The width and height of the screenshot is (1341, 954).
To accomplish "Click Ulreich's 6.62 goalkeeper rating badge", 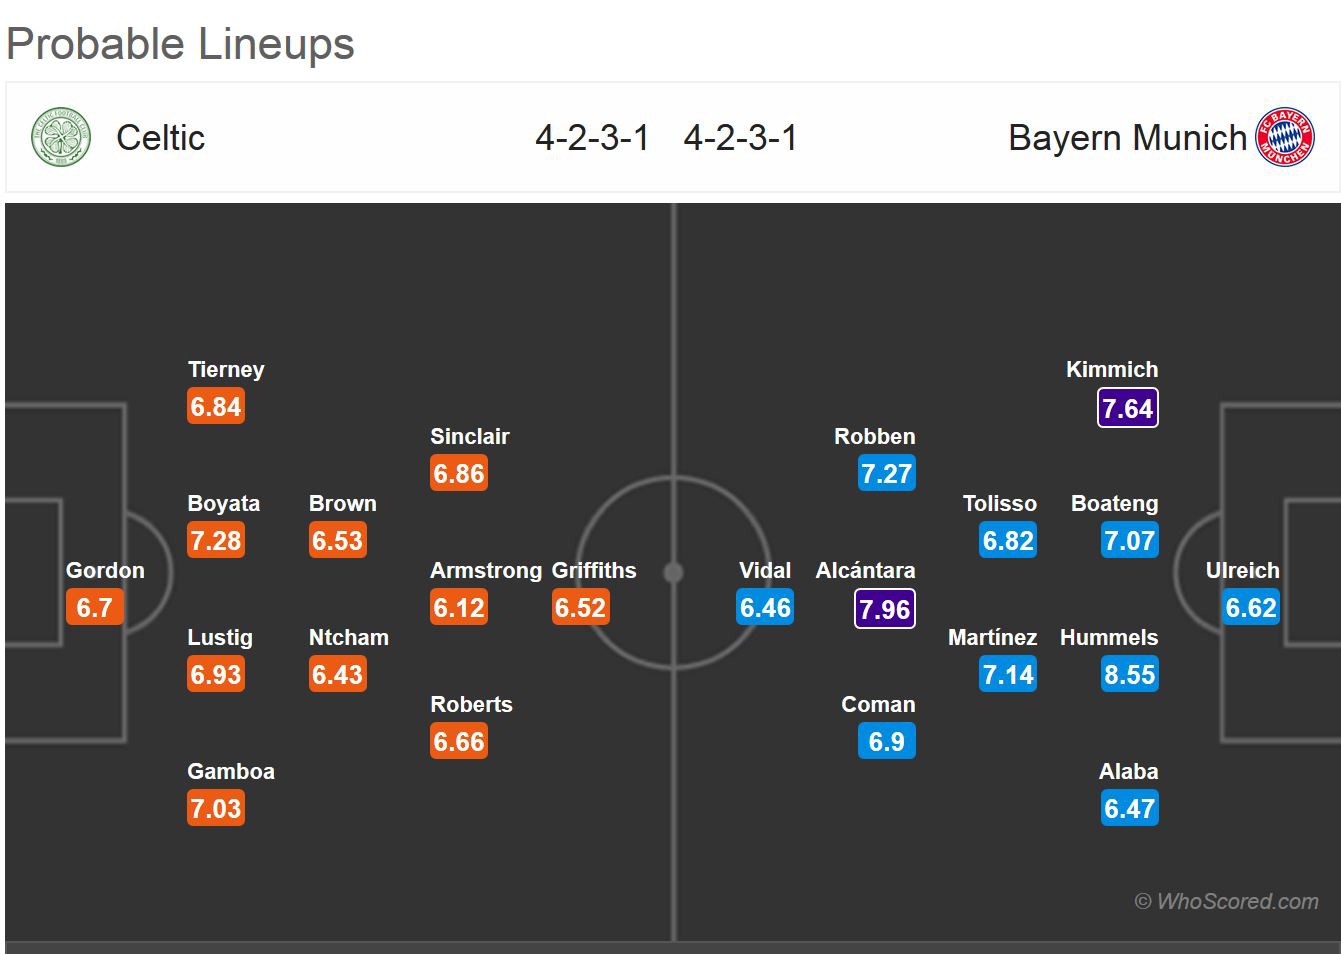I will tap(1251, 608).
